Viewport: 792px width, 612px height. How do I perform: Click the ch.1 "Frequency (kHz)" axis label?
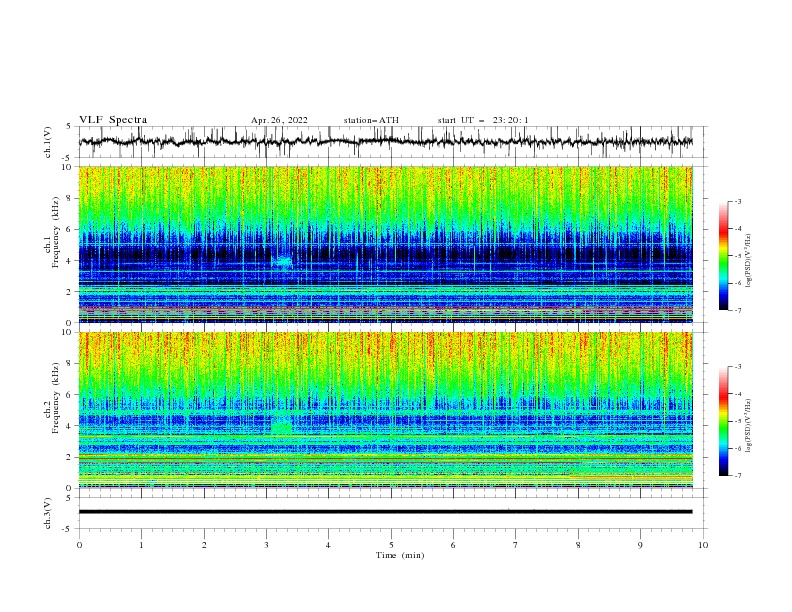coord(55,233)
